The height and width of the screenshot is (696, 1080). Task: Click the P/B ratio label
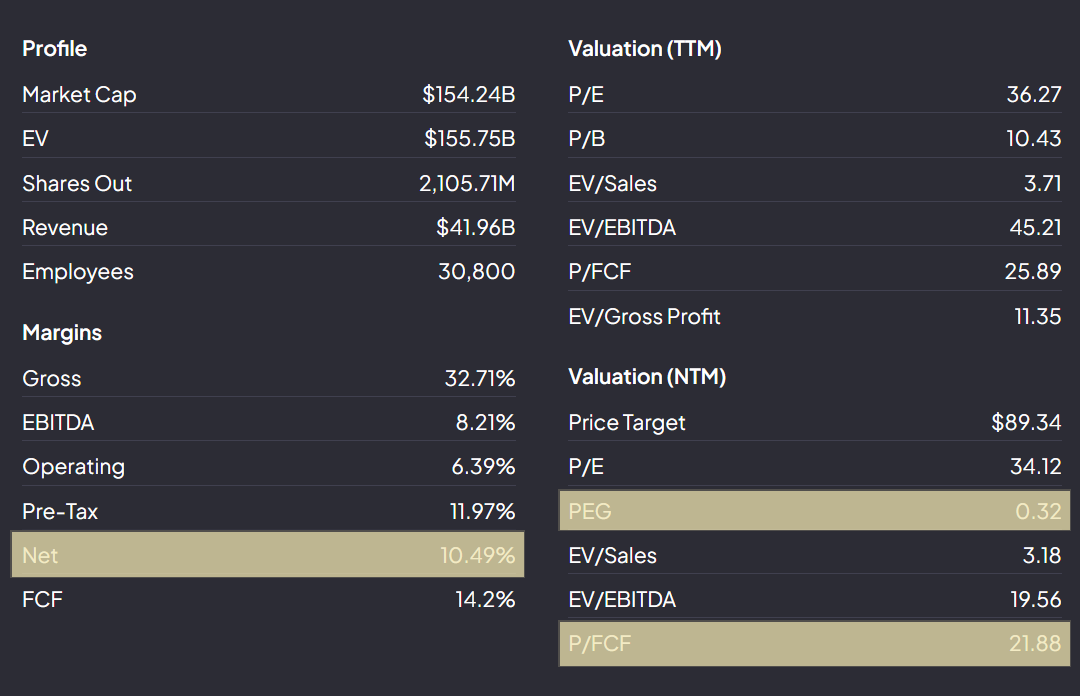tap(586, 139)
